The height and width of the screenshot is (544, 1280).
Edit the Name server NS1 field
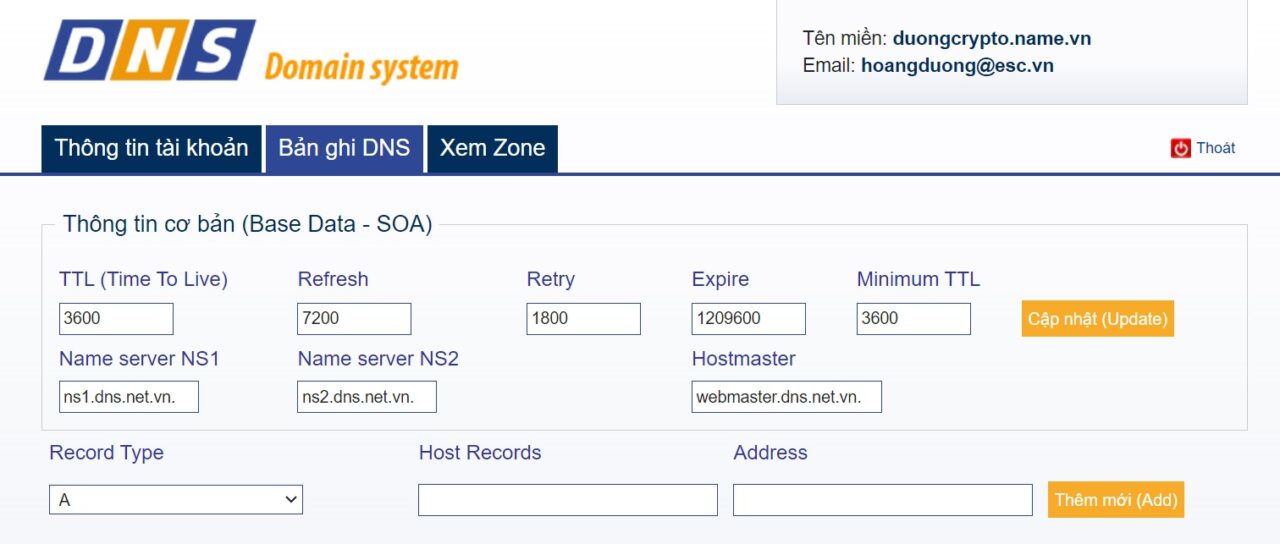pos(129,397)
